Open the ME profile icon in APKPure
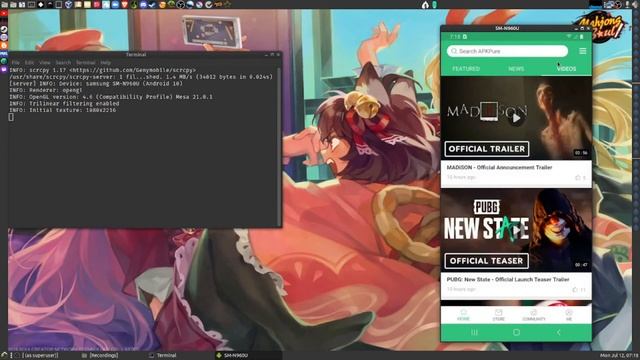Viewport: 640px width, 360px height. coord(569,315)
